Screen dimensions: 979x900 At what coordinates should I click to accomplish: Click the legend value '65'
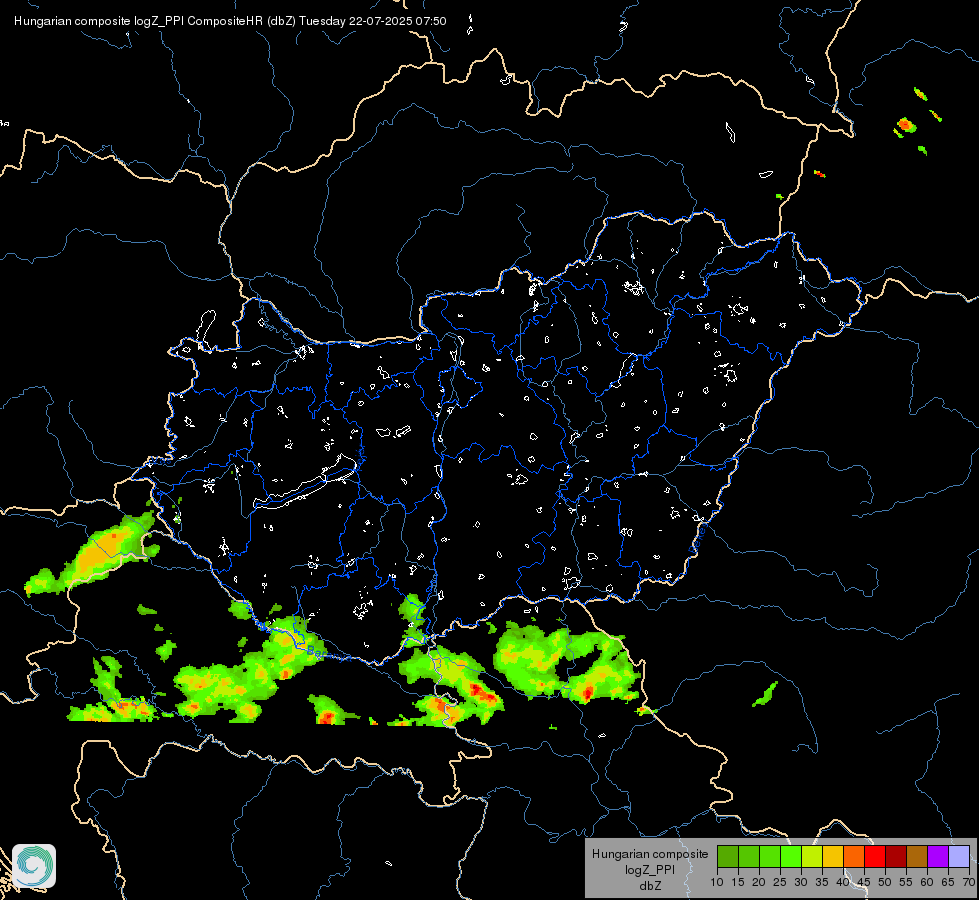948,882
